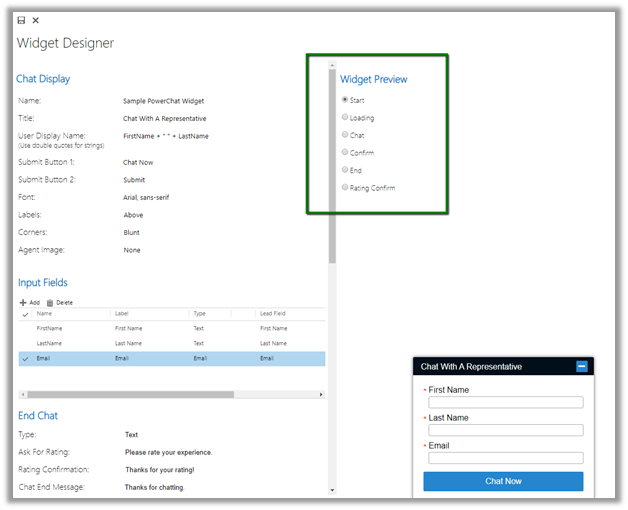
Task: Click the Save icon at top left
Action: click(22, 20)
